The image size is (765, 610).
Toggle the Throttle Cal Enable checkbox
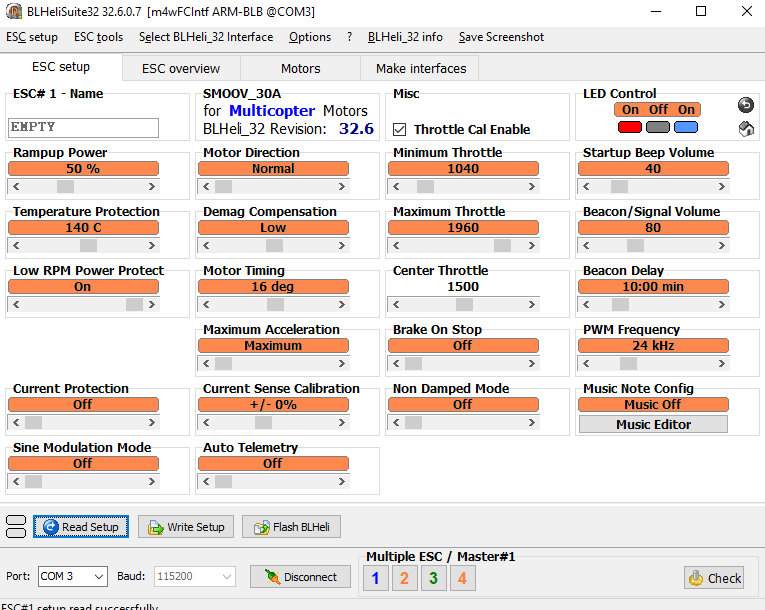(400, 129)
